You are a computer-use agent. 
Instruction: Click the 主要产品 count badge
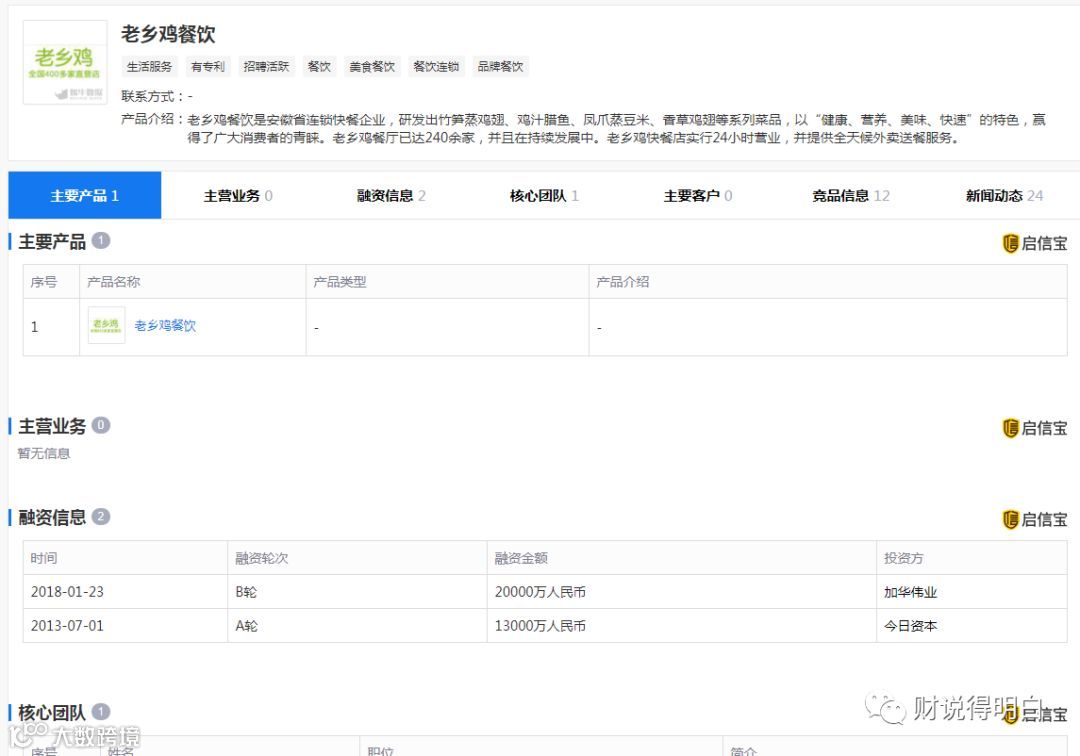point(101,240)
